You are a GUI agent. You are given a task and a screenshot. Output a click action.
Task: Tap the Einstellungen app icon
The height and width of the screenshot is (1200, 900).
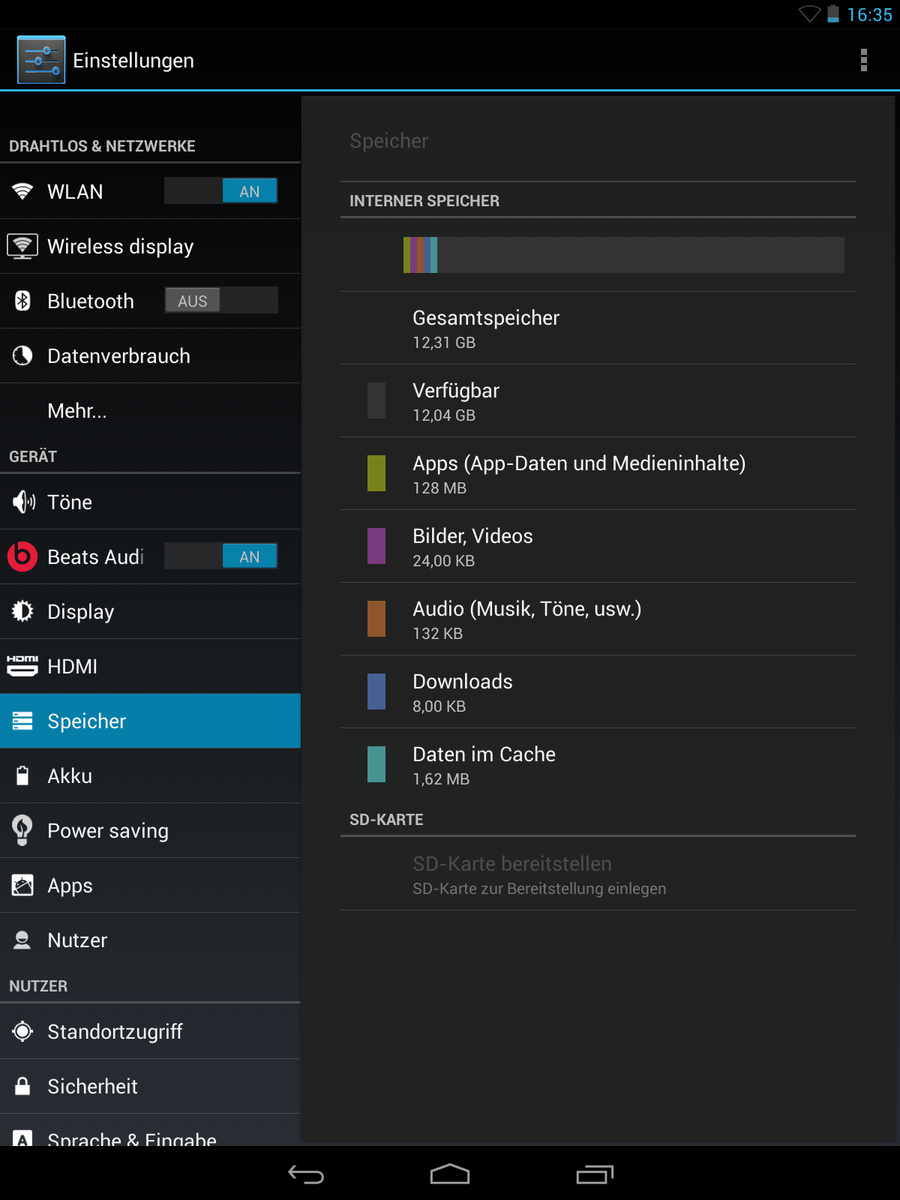pyautogui.click(x=41, y=60)
